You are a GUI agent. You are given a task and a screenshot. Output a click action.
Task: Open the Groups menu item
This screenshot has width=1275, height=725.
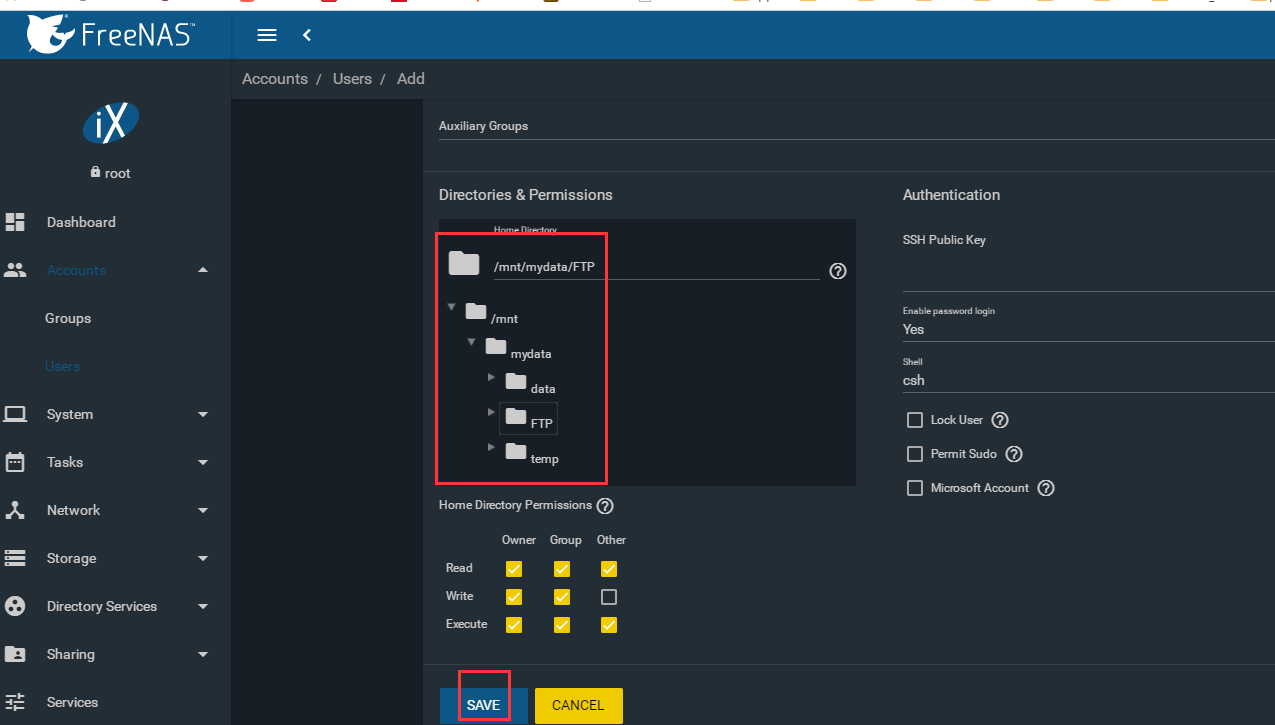tap(68, 318)
